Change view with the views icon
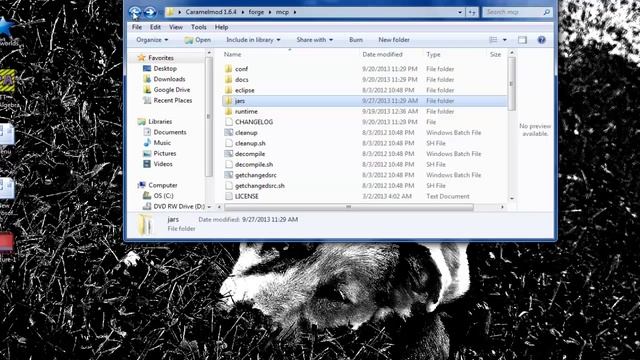The image size is (640, 360). (x=493, y=40)
